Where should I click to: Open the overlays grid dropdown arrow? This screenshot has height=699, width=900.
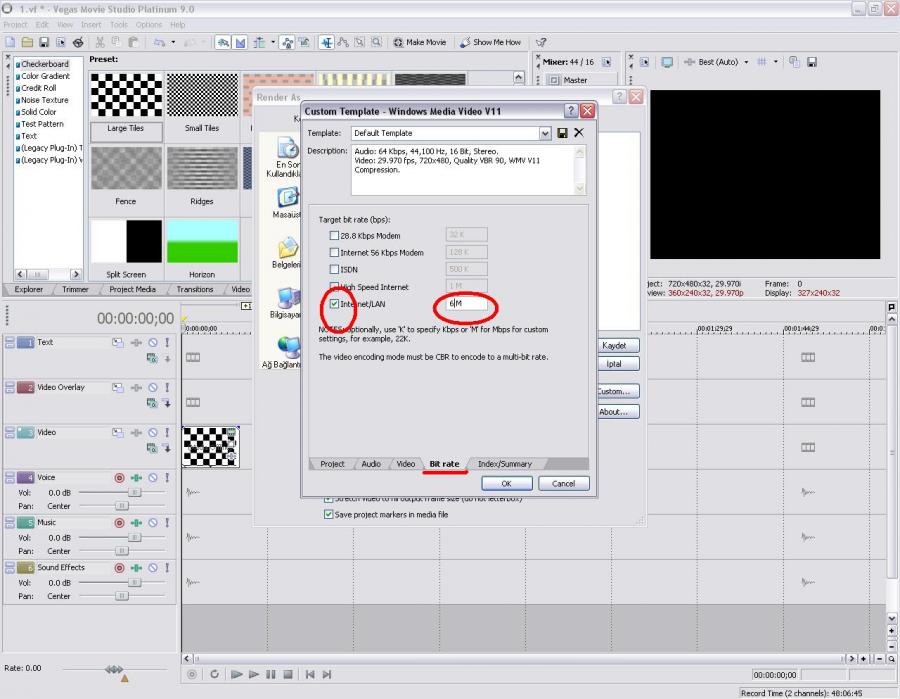pyautogui.click(x=775, y=62)
